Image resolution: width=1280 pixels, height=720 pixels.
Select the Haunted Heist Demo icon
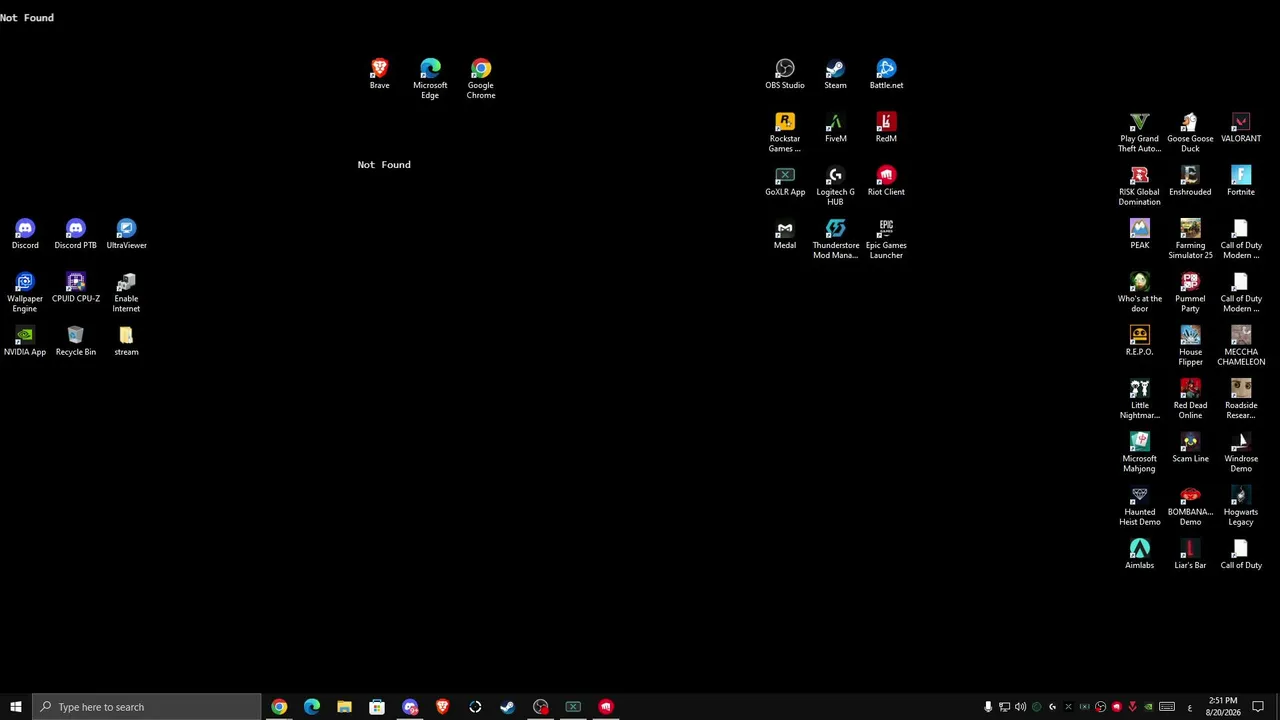point(1140,506)
